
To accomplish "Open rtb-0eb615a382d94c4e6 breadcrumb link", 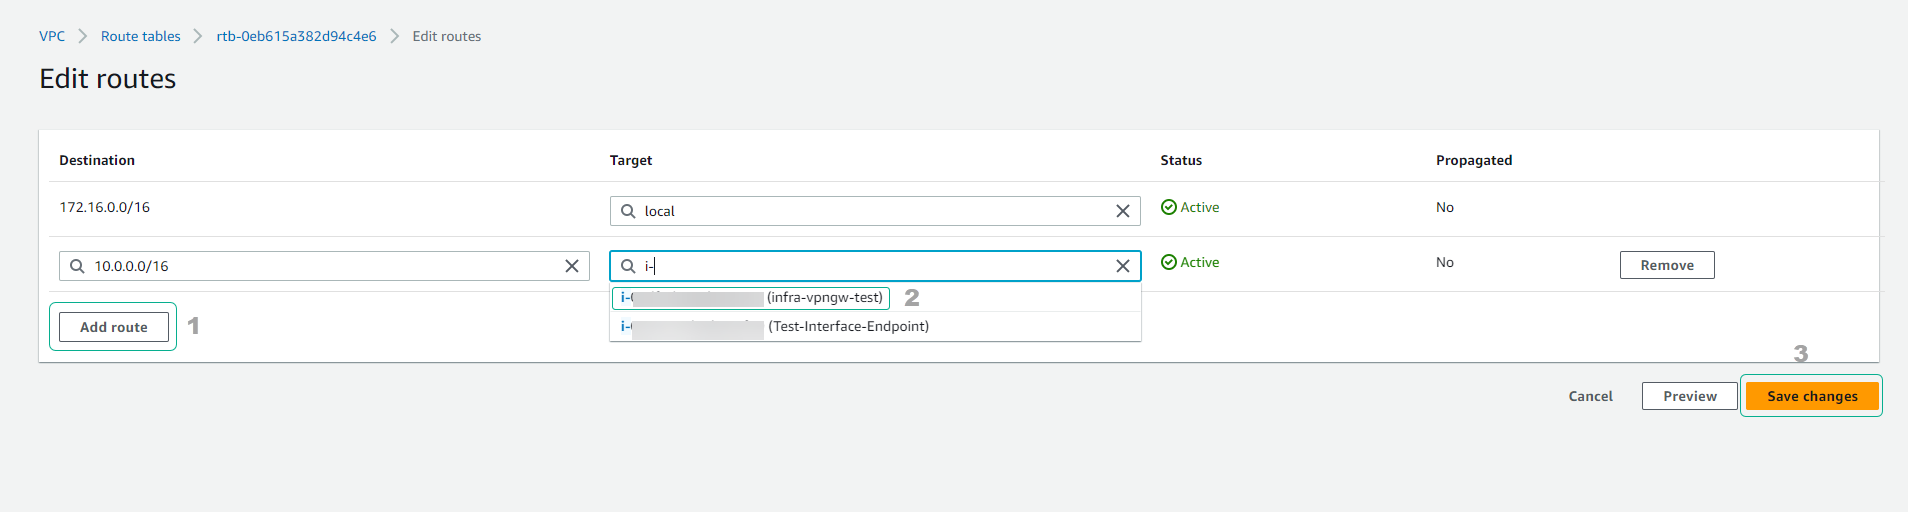I will (x=296, y=36).
